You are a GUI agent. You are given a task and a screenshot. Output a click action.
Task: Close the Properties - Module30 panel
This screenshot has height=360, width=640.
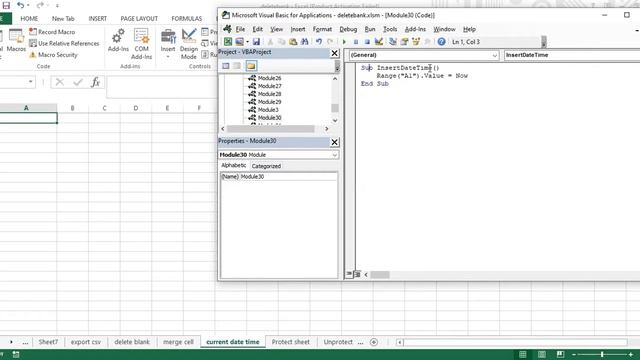[x=334, y=142]
